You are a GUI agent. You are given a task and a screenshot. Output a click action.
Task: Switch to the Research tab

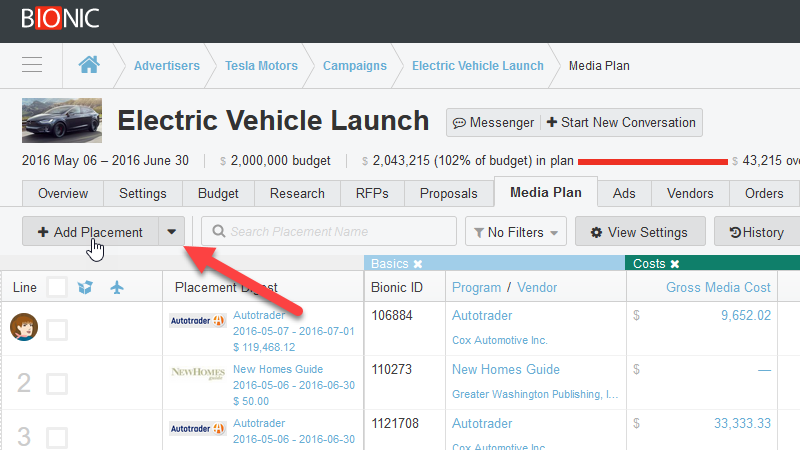click(297, 193)
